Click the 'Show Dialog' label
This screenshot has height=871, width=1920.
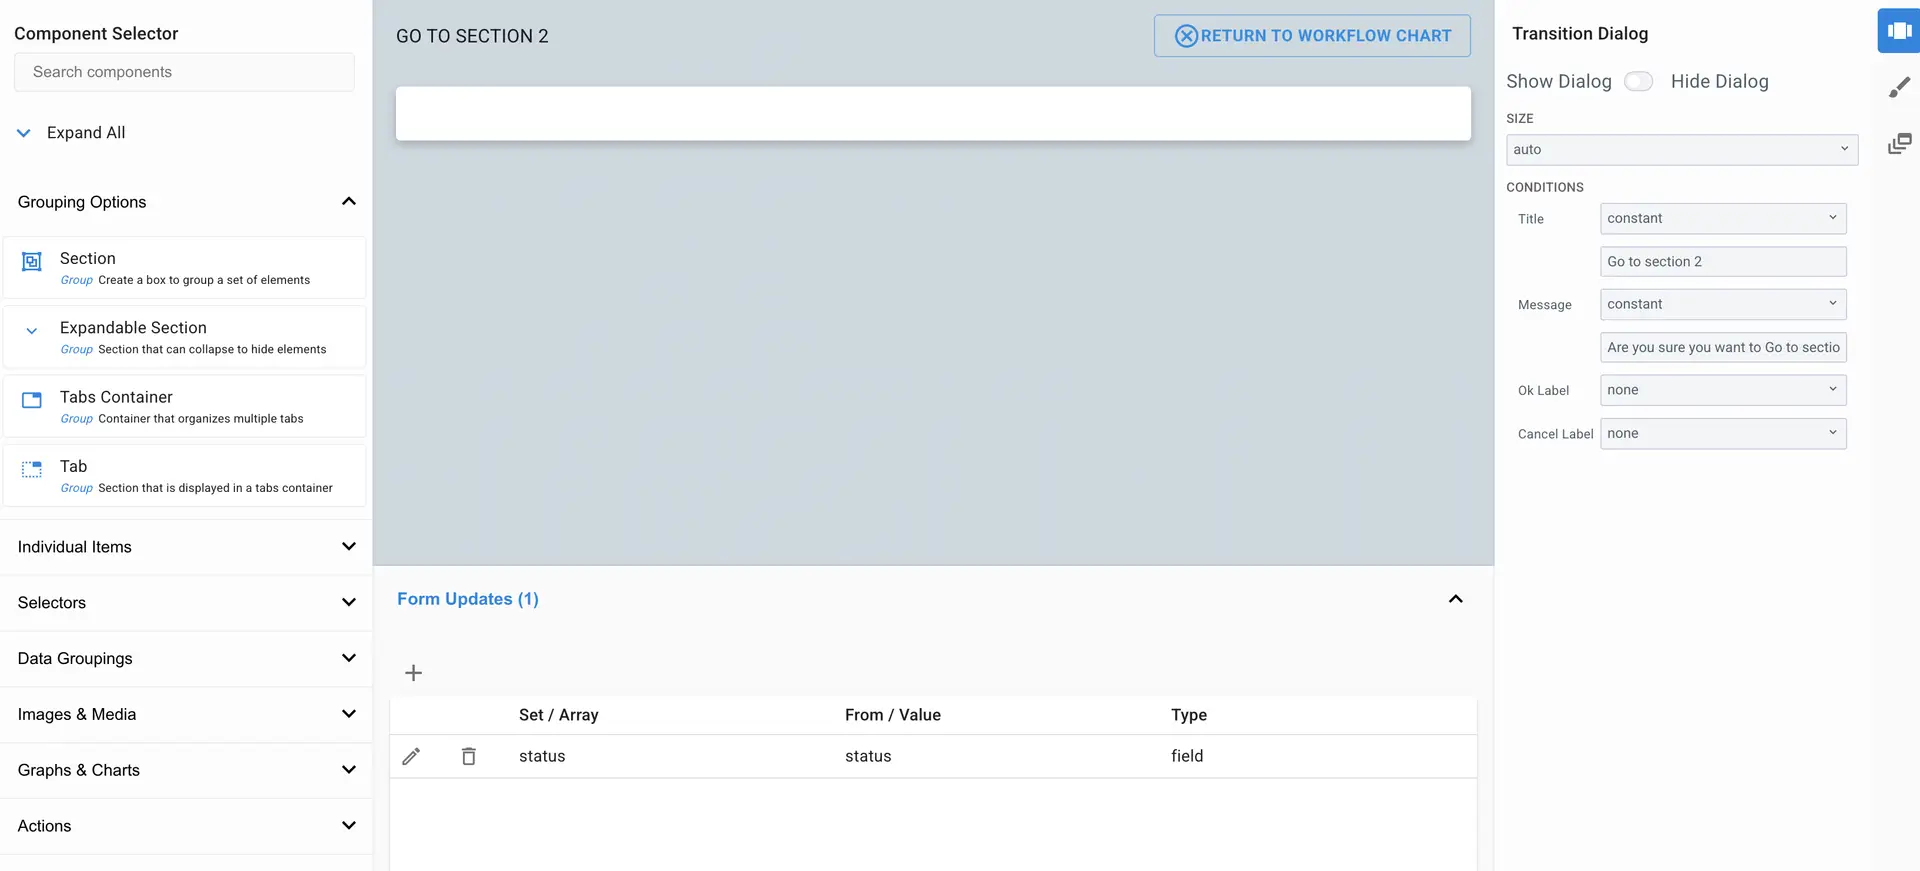pos(1559,81)
